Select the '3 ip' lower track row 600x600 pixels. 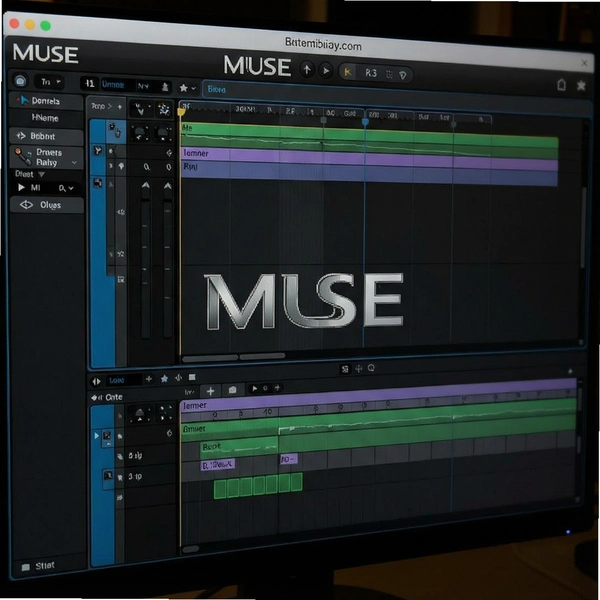[150, 477]
